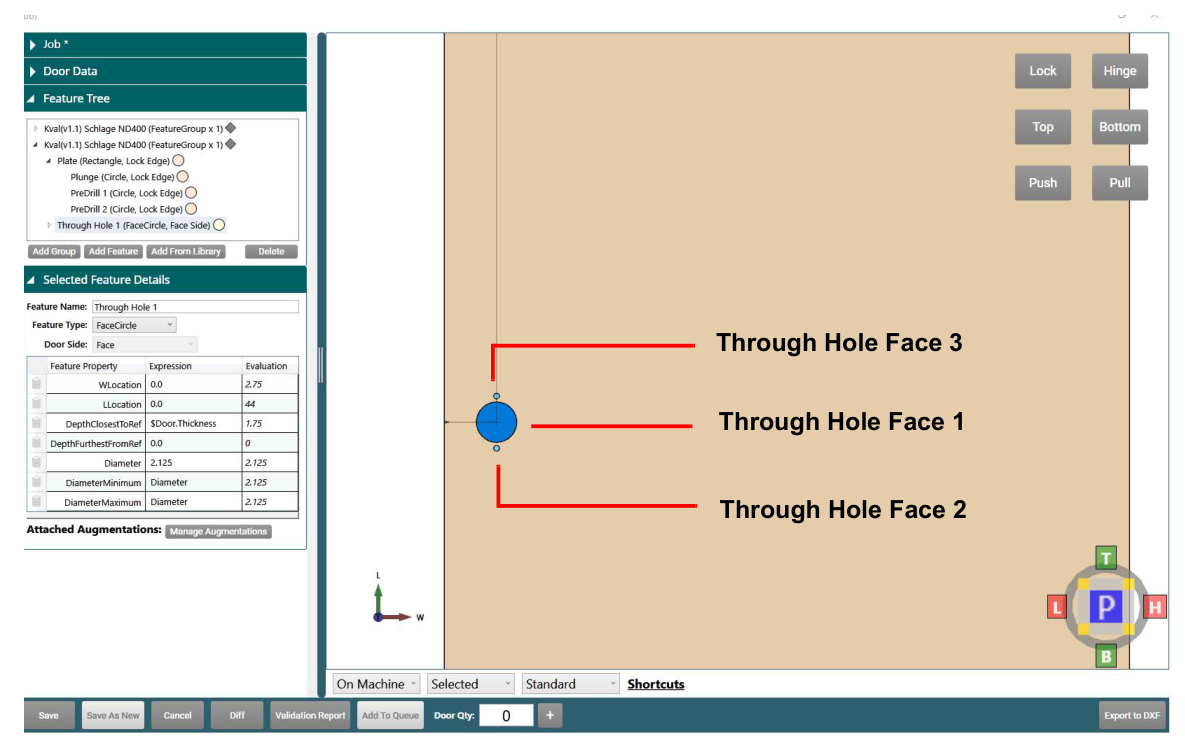The height and width of the screenshot is (750, 1185).
Task: Click the trash icon in the DepthClosestToRef row
Action: click(x=36, y=423)
